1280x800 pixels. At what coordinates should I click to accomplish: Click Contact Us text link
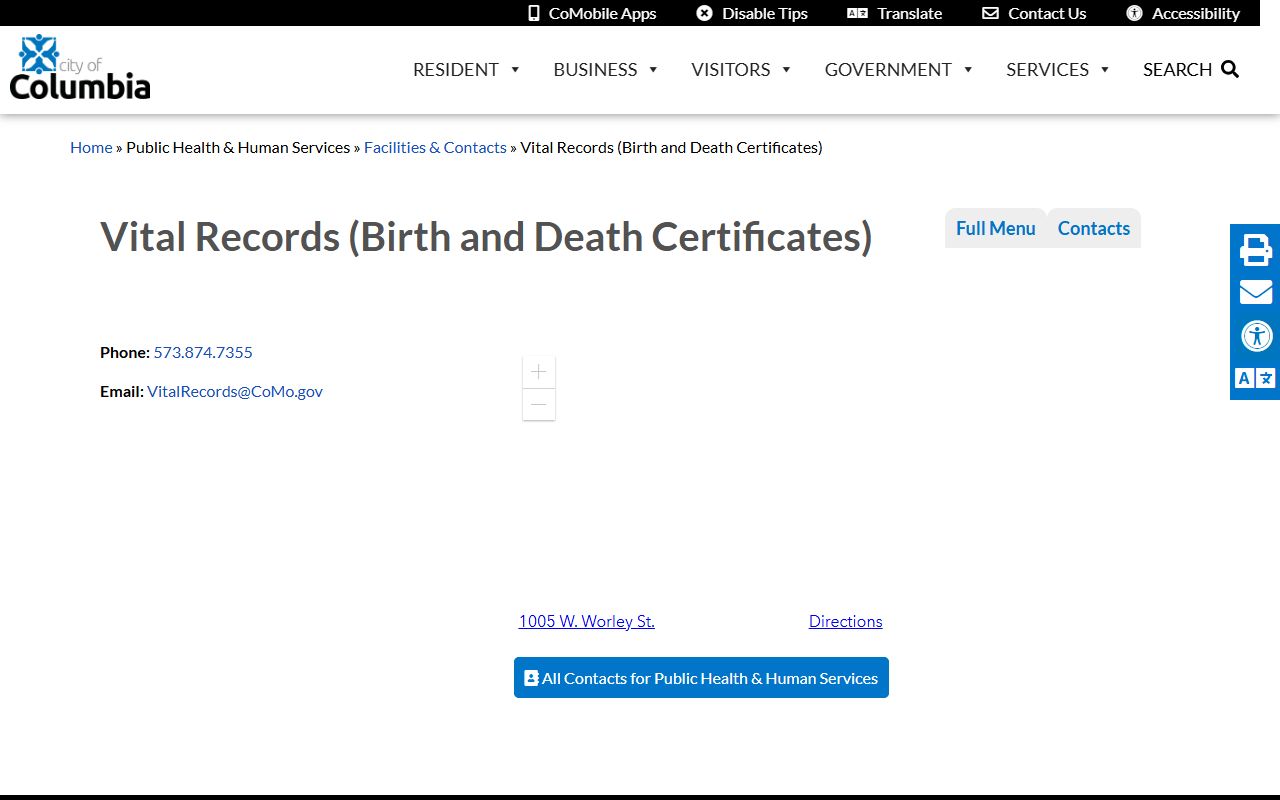pyautogui.click(x=1047, y=13)
